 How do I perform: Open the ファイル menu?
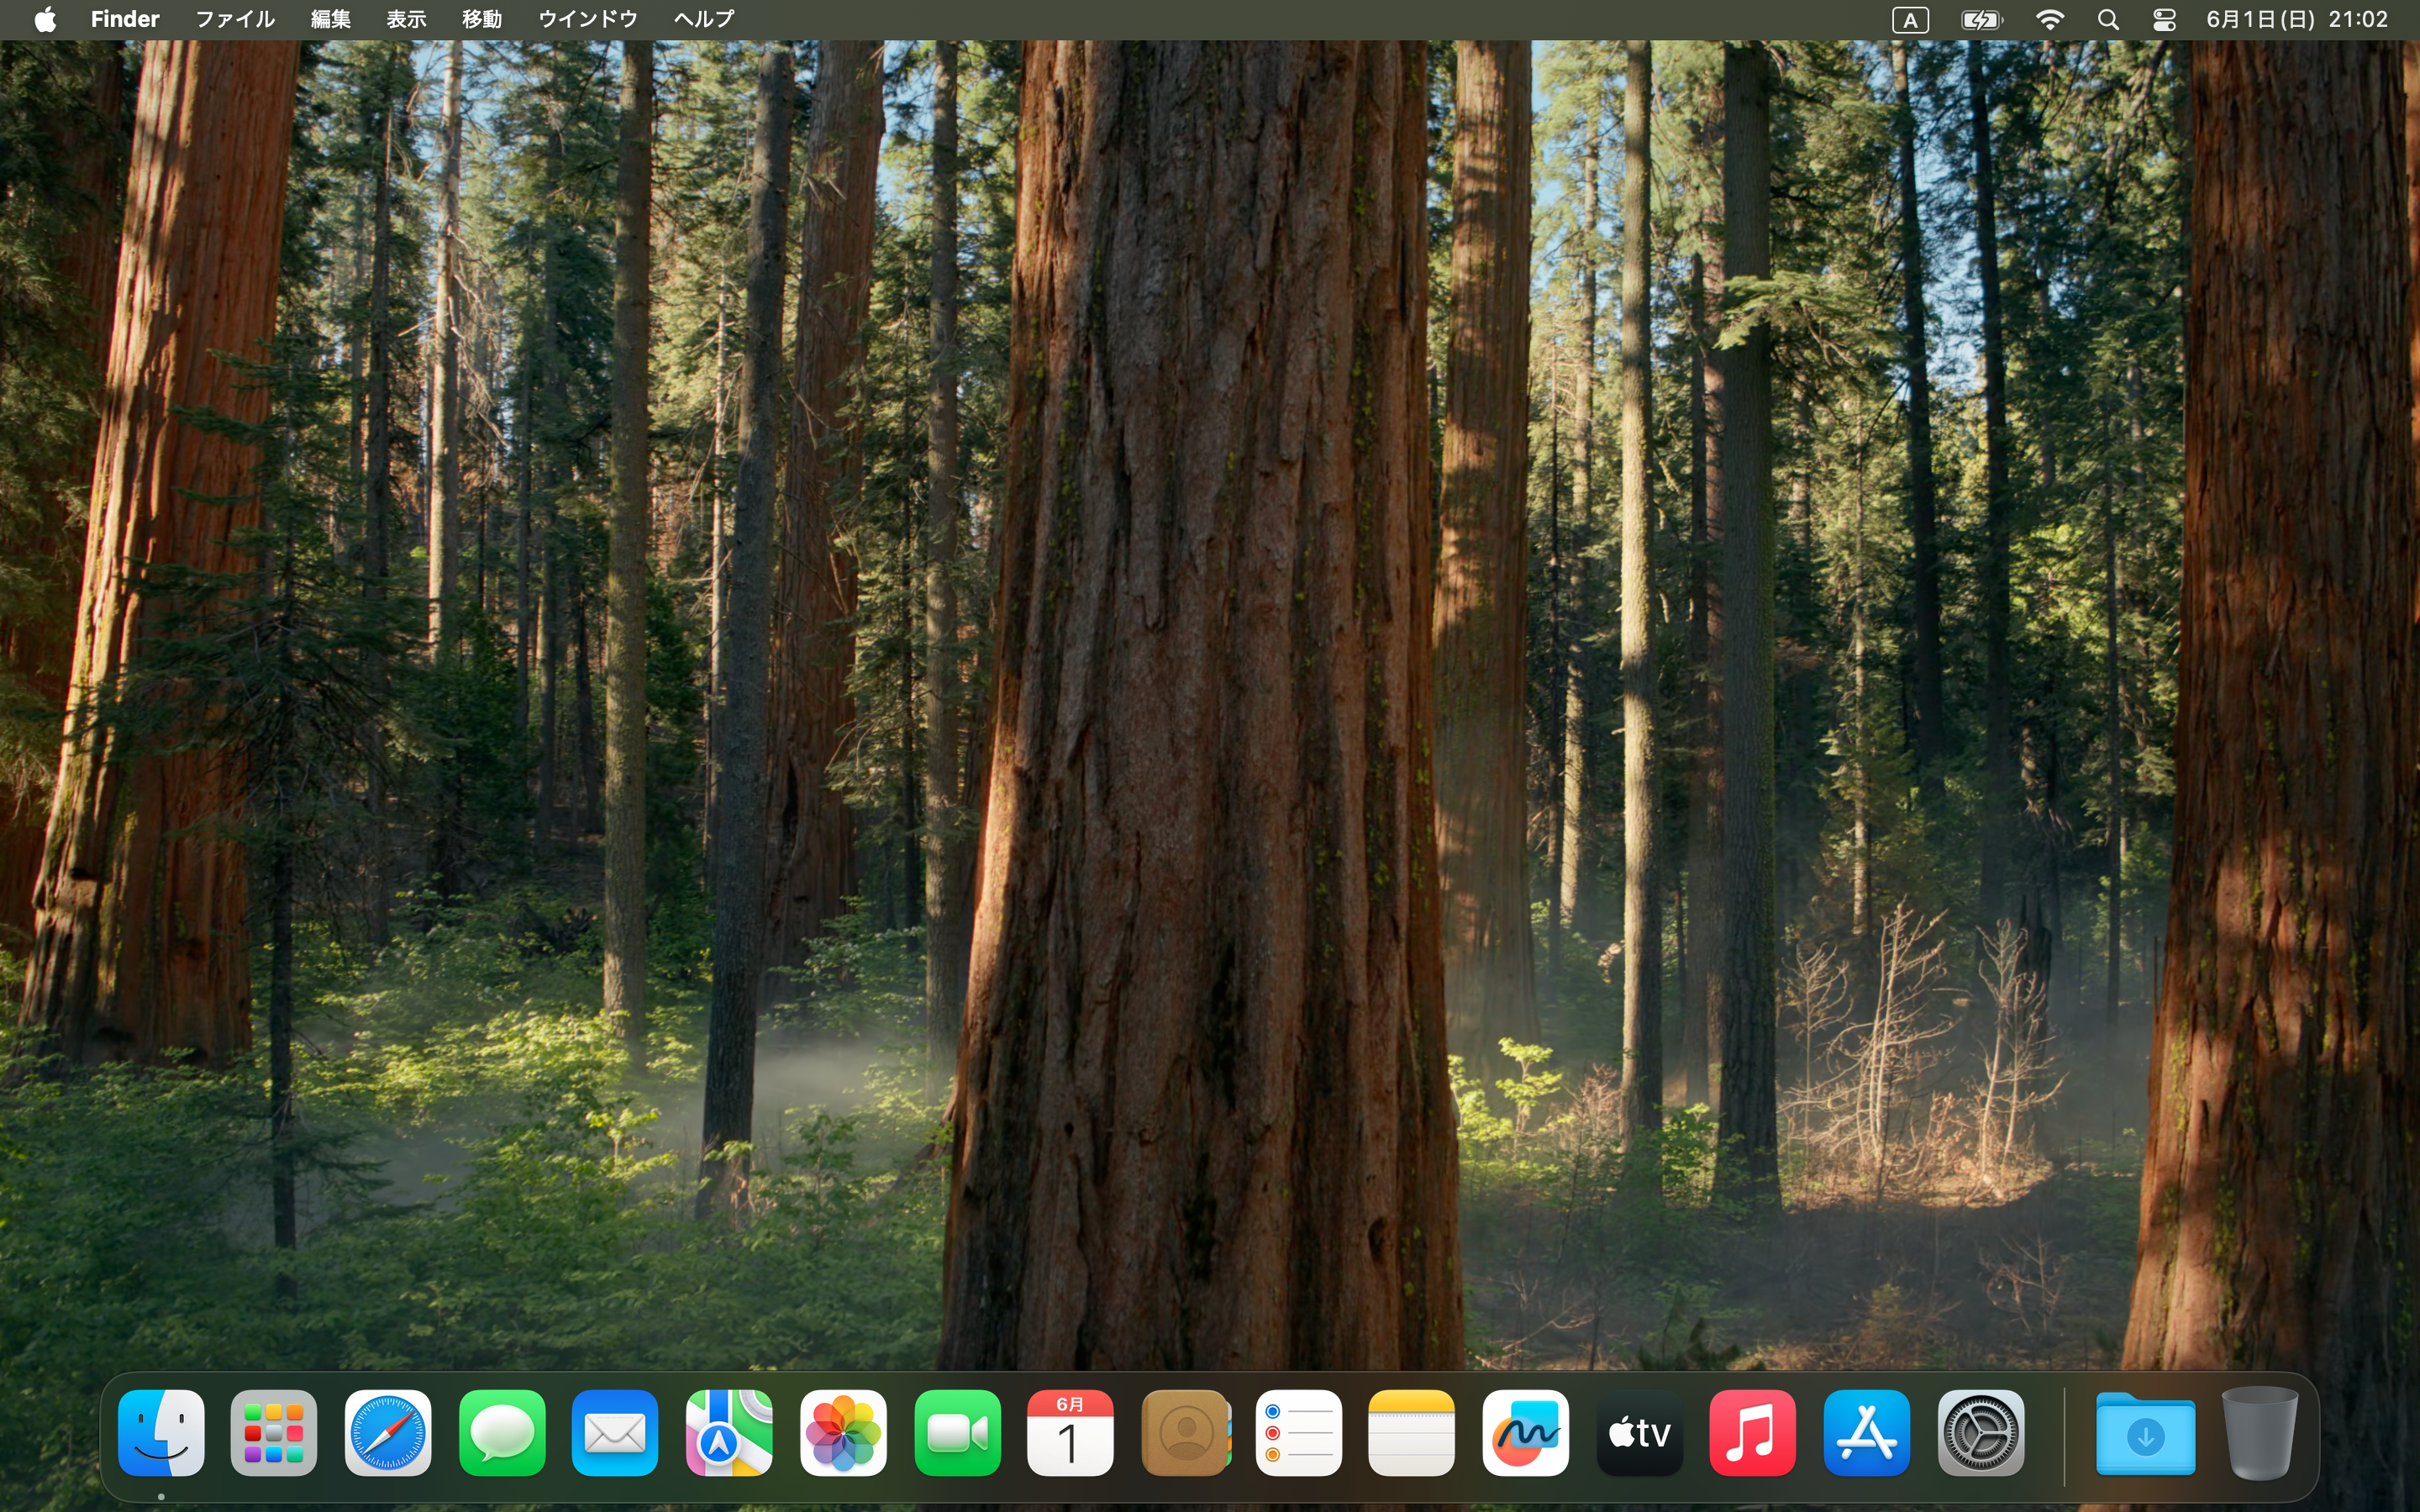point(234,19)
